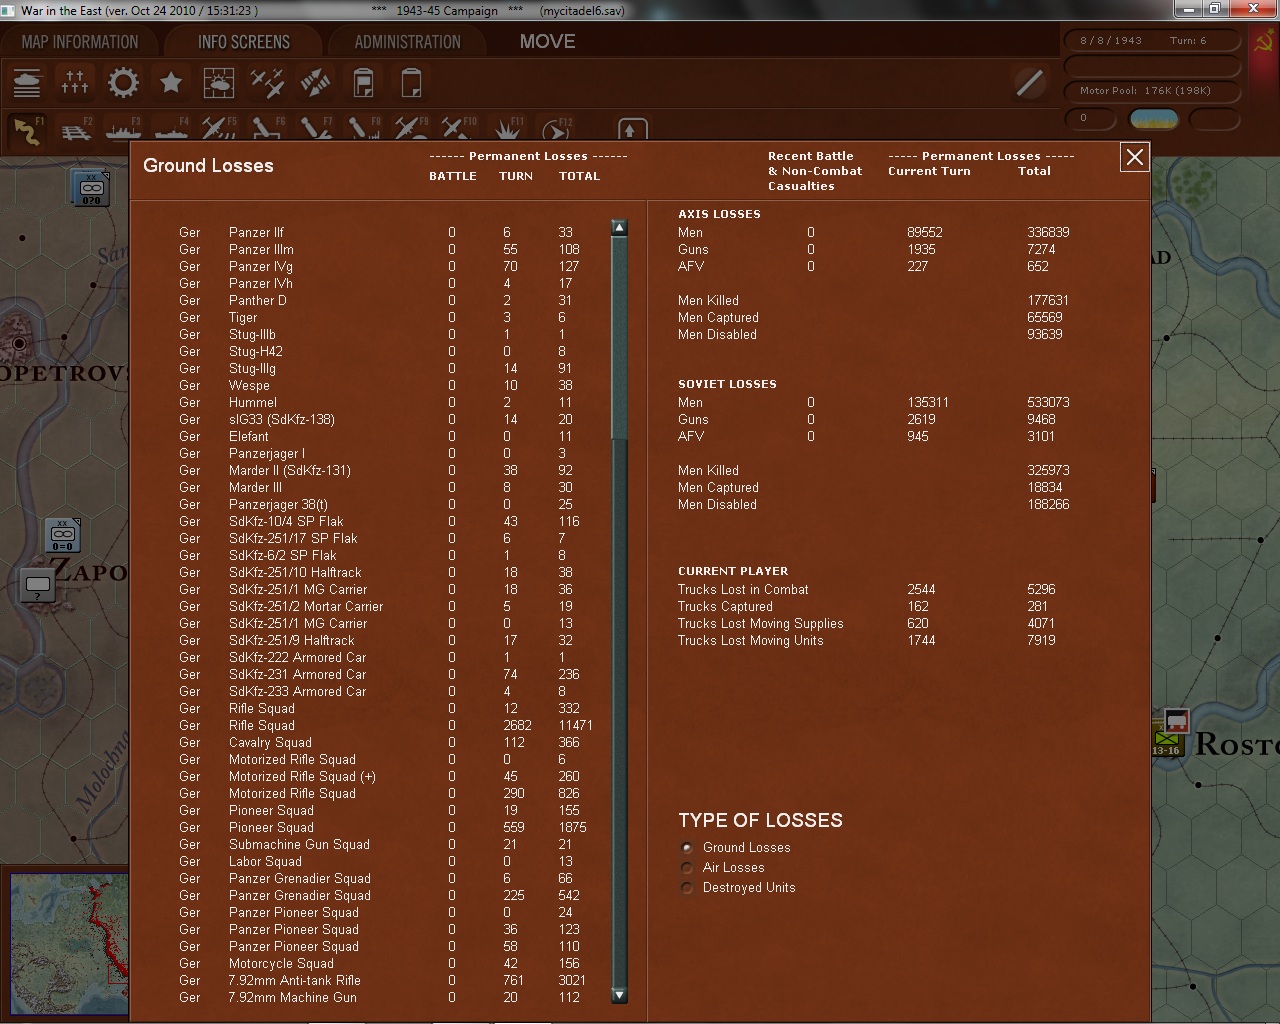Screen dimensions: 1280x1024
Task: Click the SdKfz-231 Armored Car row
Action: click(x=388, y=674)
